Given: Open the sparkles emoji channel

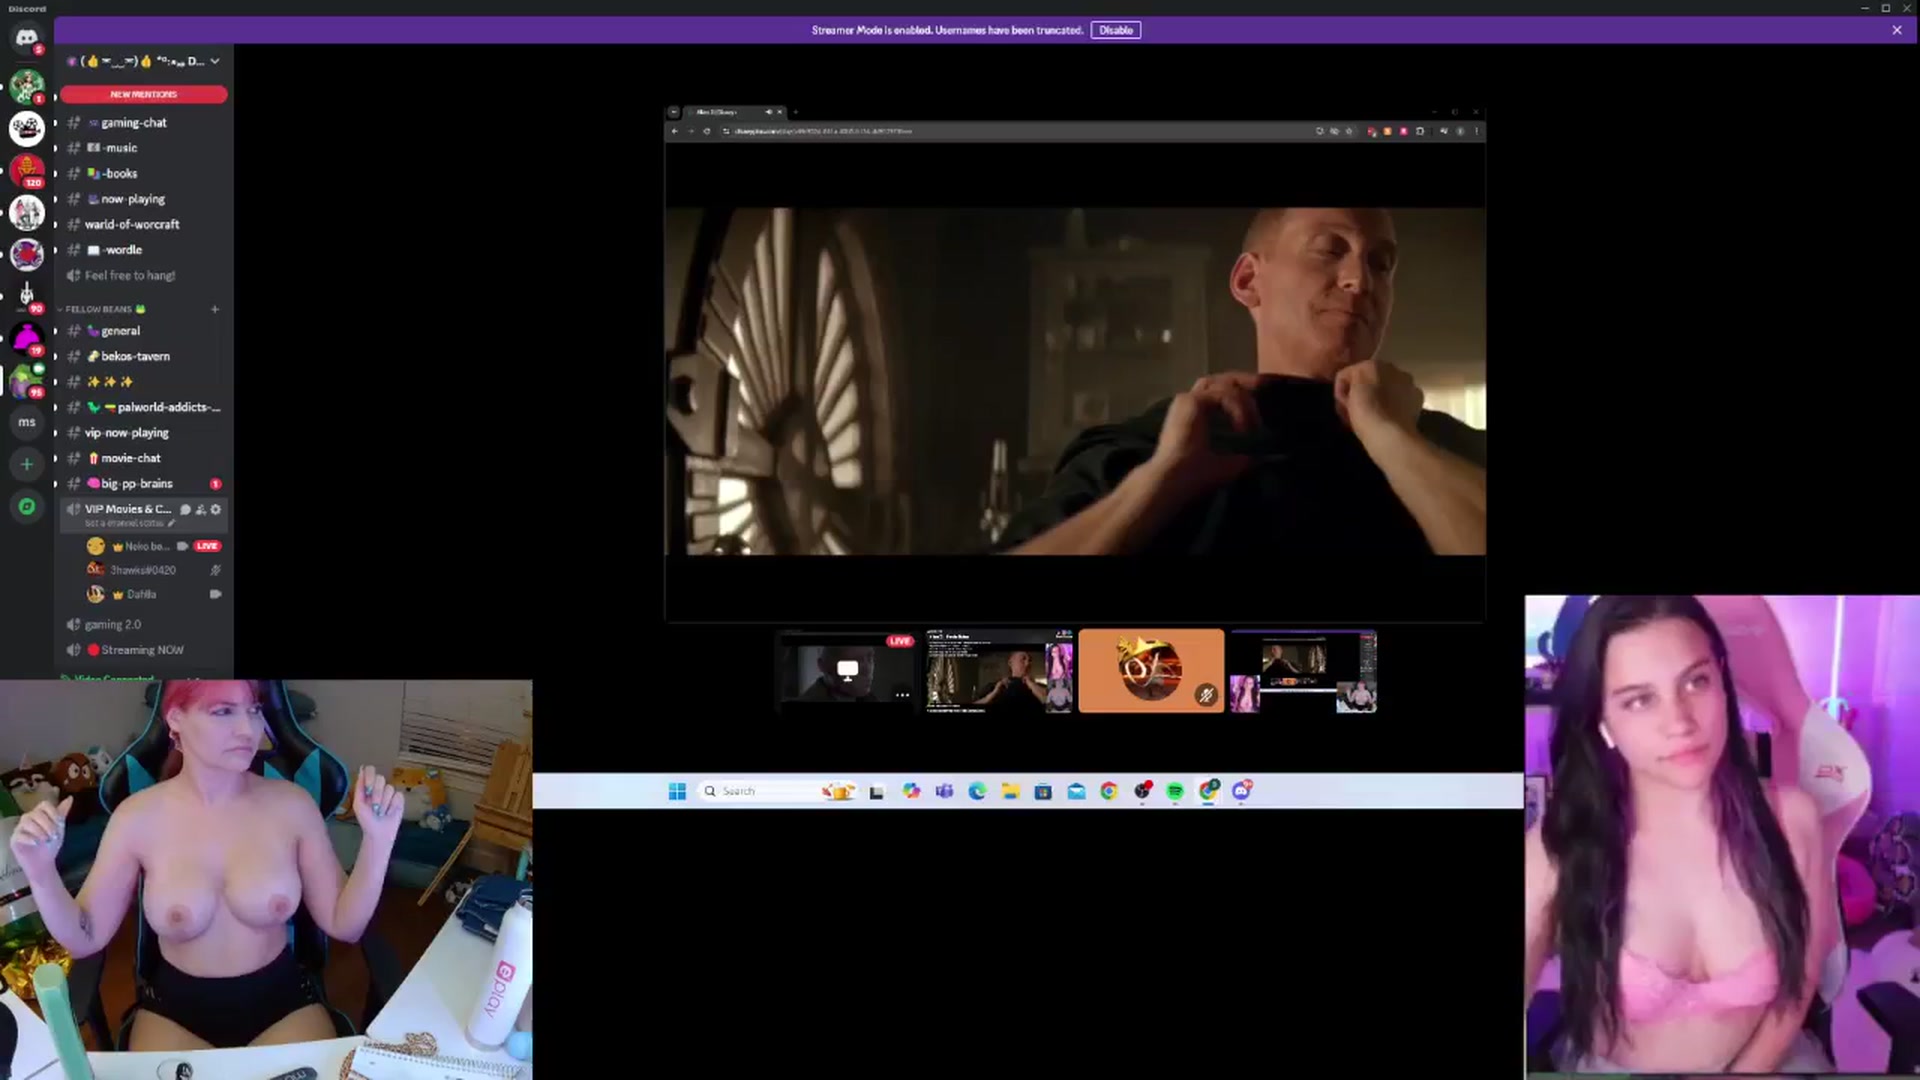Looking at the screenshot, I should pos(144,382).
